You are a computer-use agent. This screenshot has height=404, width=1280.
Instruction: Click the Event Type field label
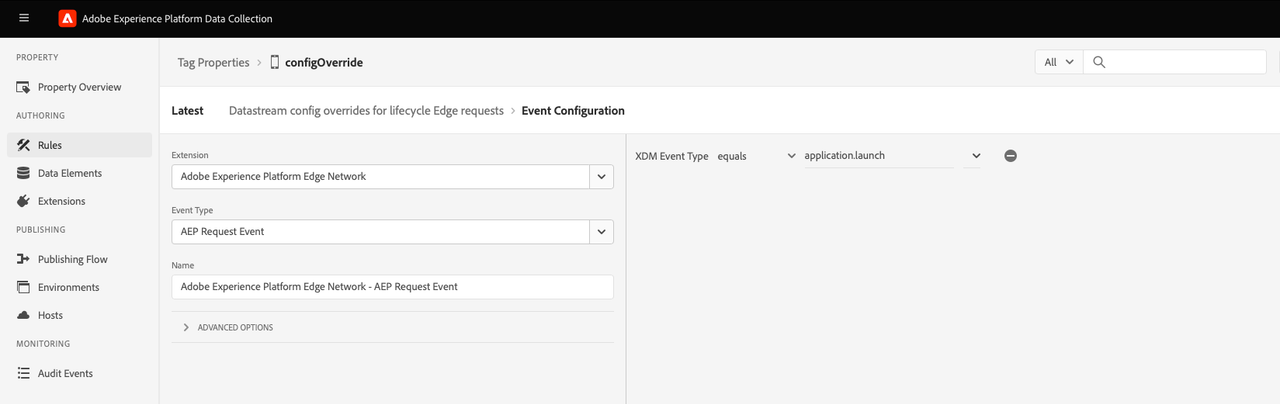coord(192,210)
